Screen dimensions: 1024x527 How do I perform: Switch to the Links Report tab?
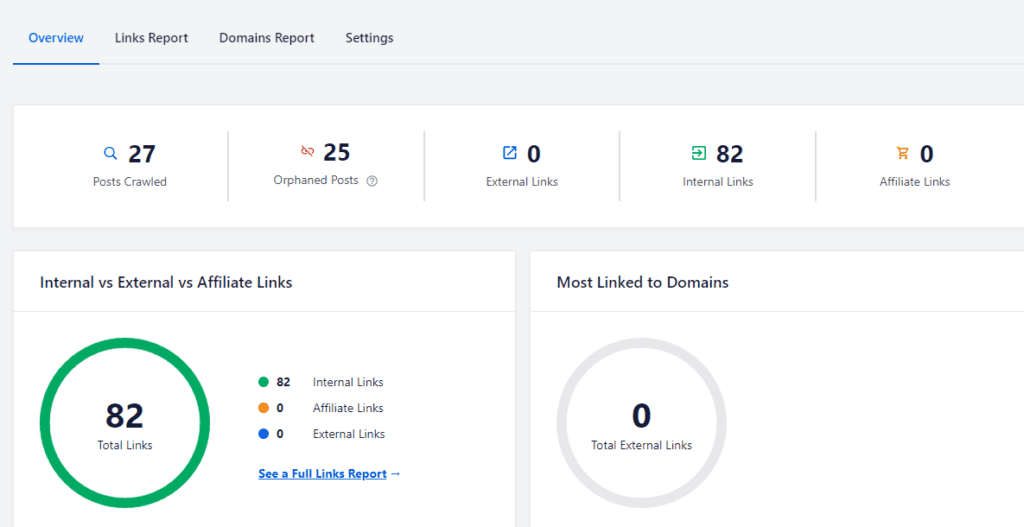(152, 38)
